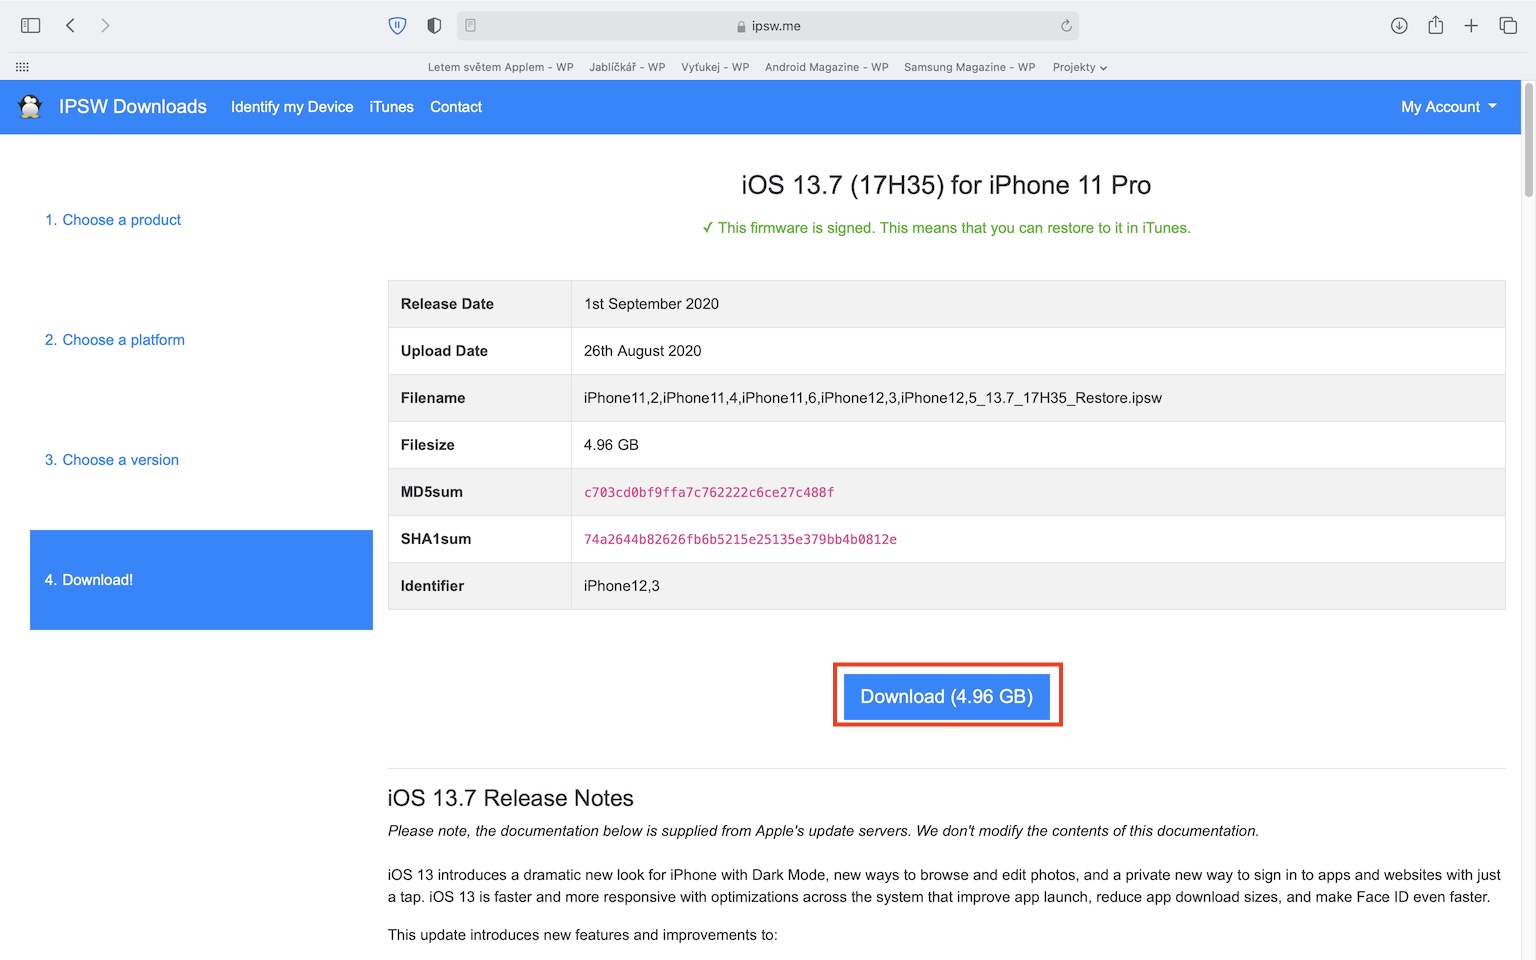The width and height of the screenshot is (1536, 960).
Task: Open the iTunes nav item
Action: coord(391,107)
